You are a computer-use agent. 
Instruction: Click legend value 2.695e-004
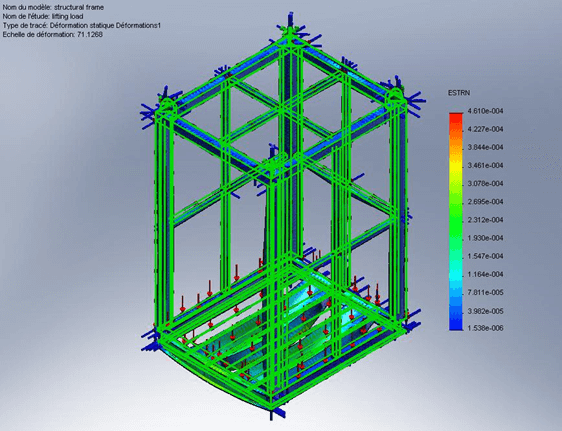pyautogui.click(x=485, y=202)
